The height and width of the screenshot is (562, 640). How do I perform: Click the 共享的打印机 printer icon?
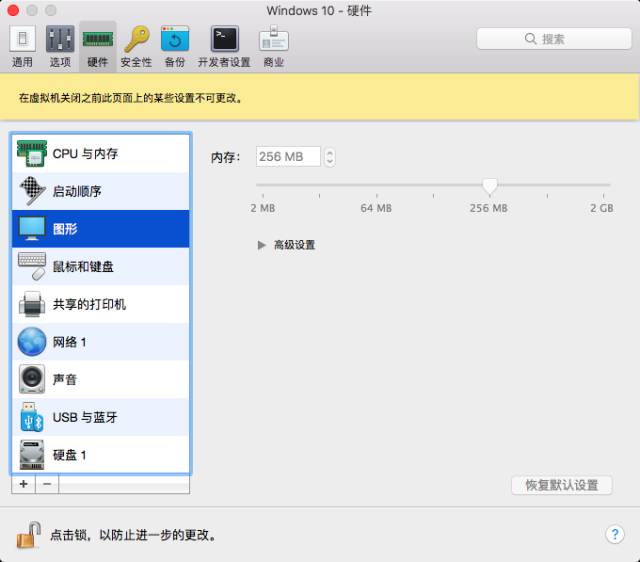point(32,304)
